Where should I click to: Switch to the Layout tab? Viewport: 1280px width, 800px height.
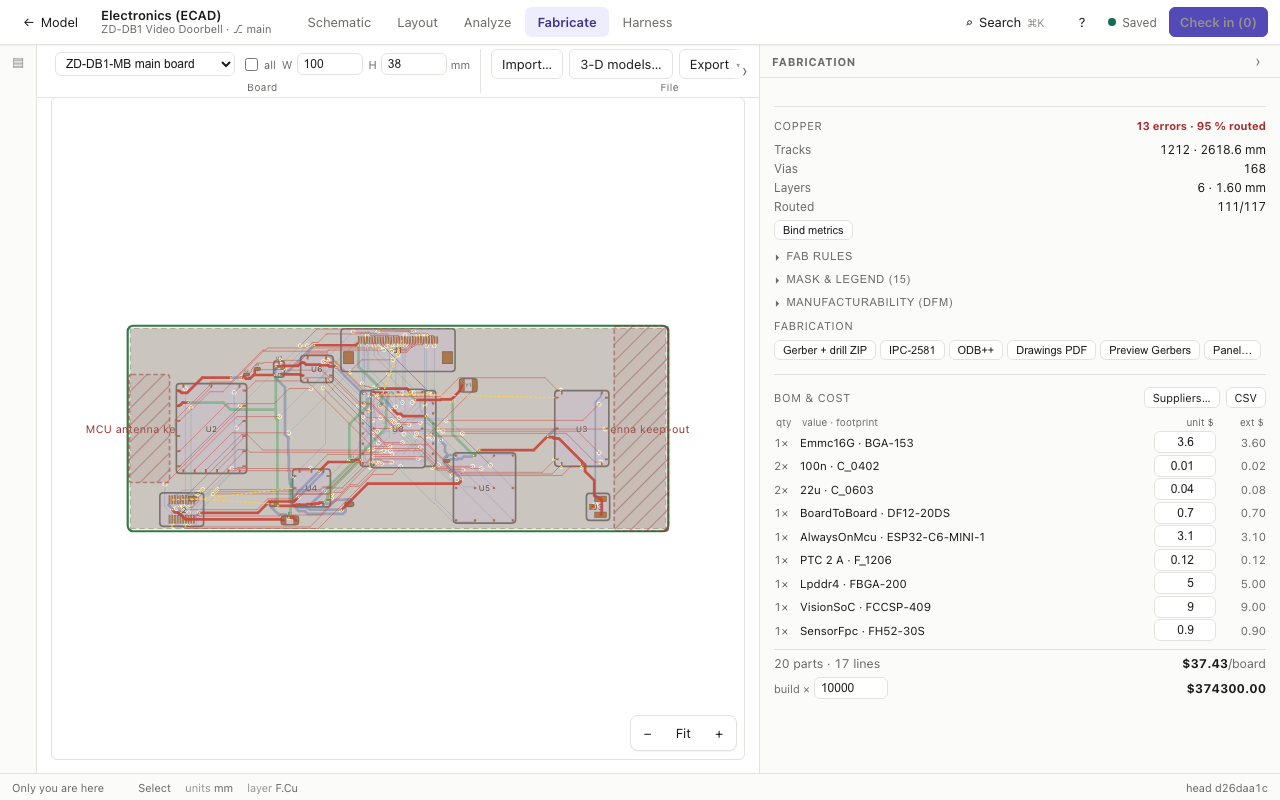[x=417, y=22]
